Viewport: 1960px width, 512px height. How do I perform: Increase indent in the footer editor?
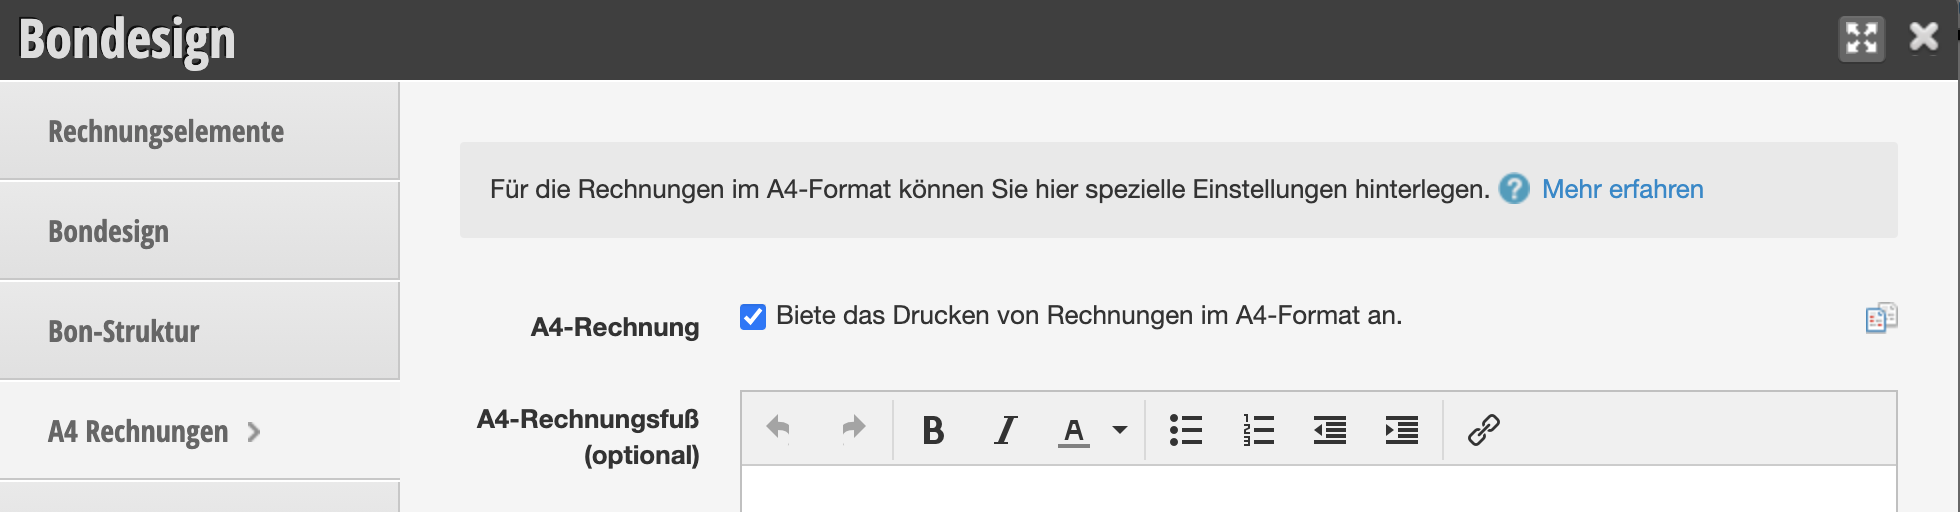(1402, 430)
